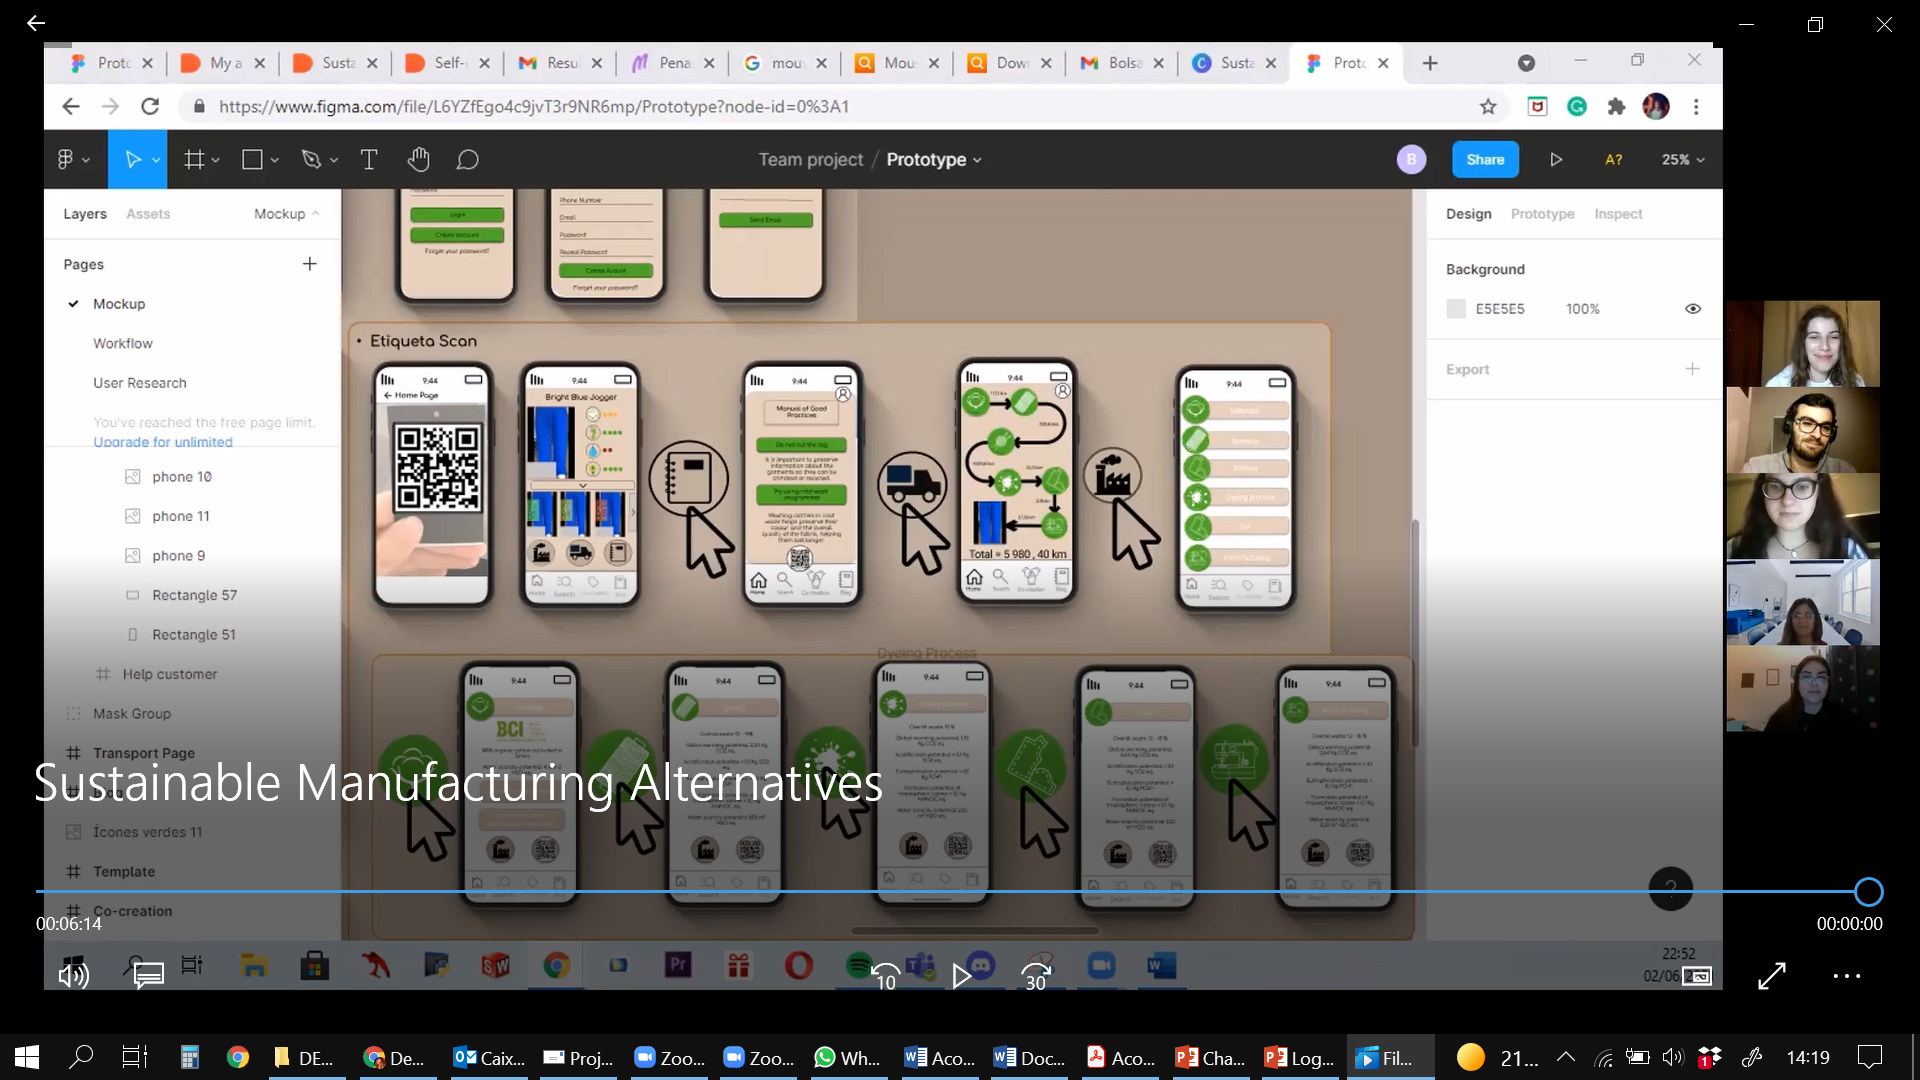Viewport: 1920px width, 1080px height.
Task: Click the E5E5E5 background color swatch
Action: (1456, 309)
